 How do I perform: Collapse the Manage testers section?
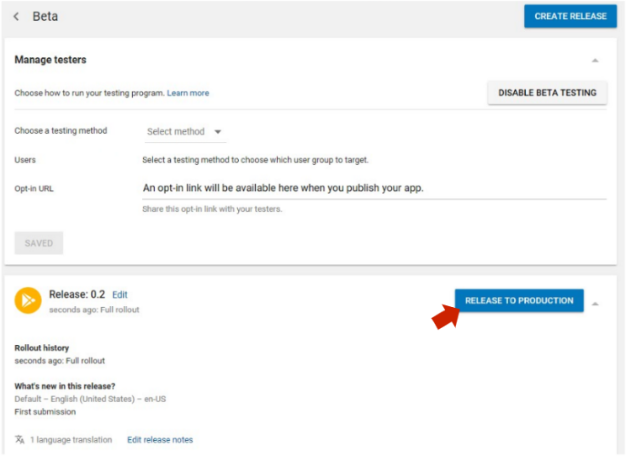click(x=595, y=61)
